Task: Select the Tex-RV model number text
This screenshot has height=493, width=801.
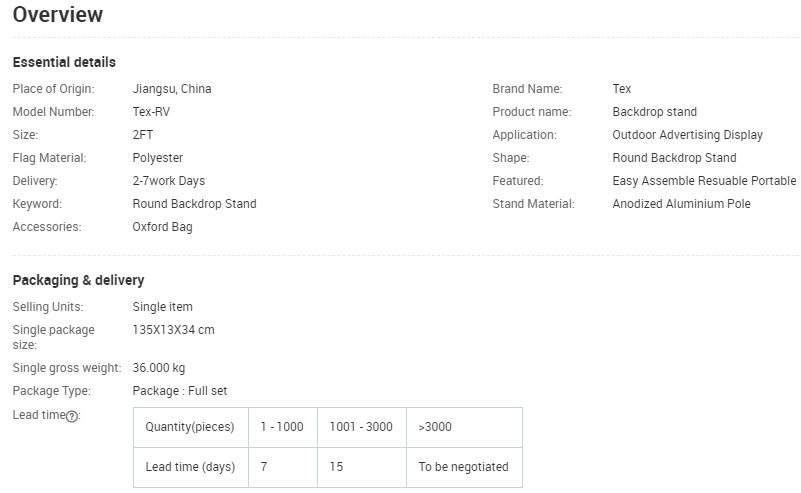Action: [151, 112]
